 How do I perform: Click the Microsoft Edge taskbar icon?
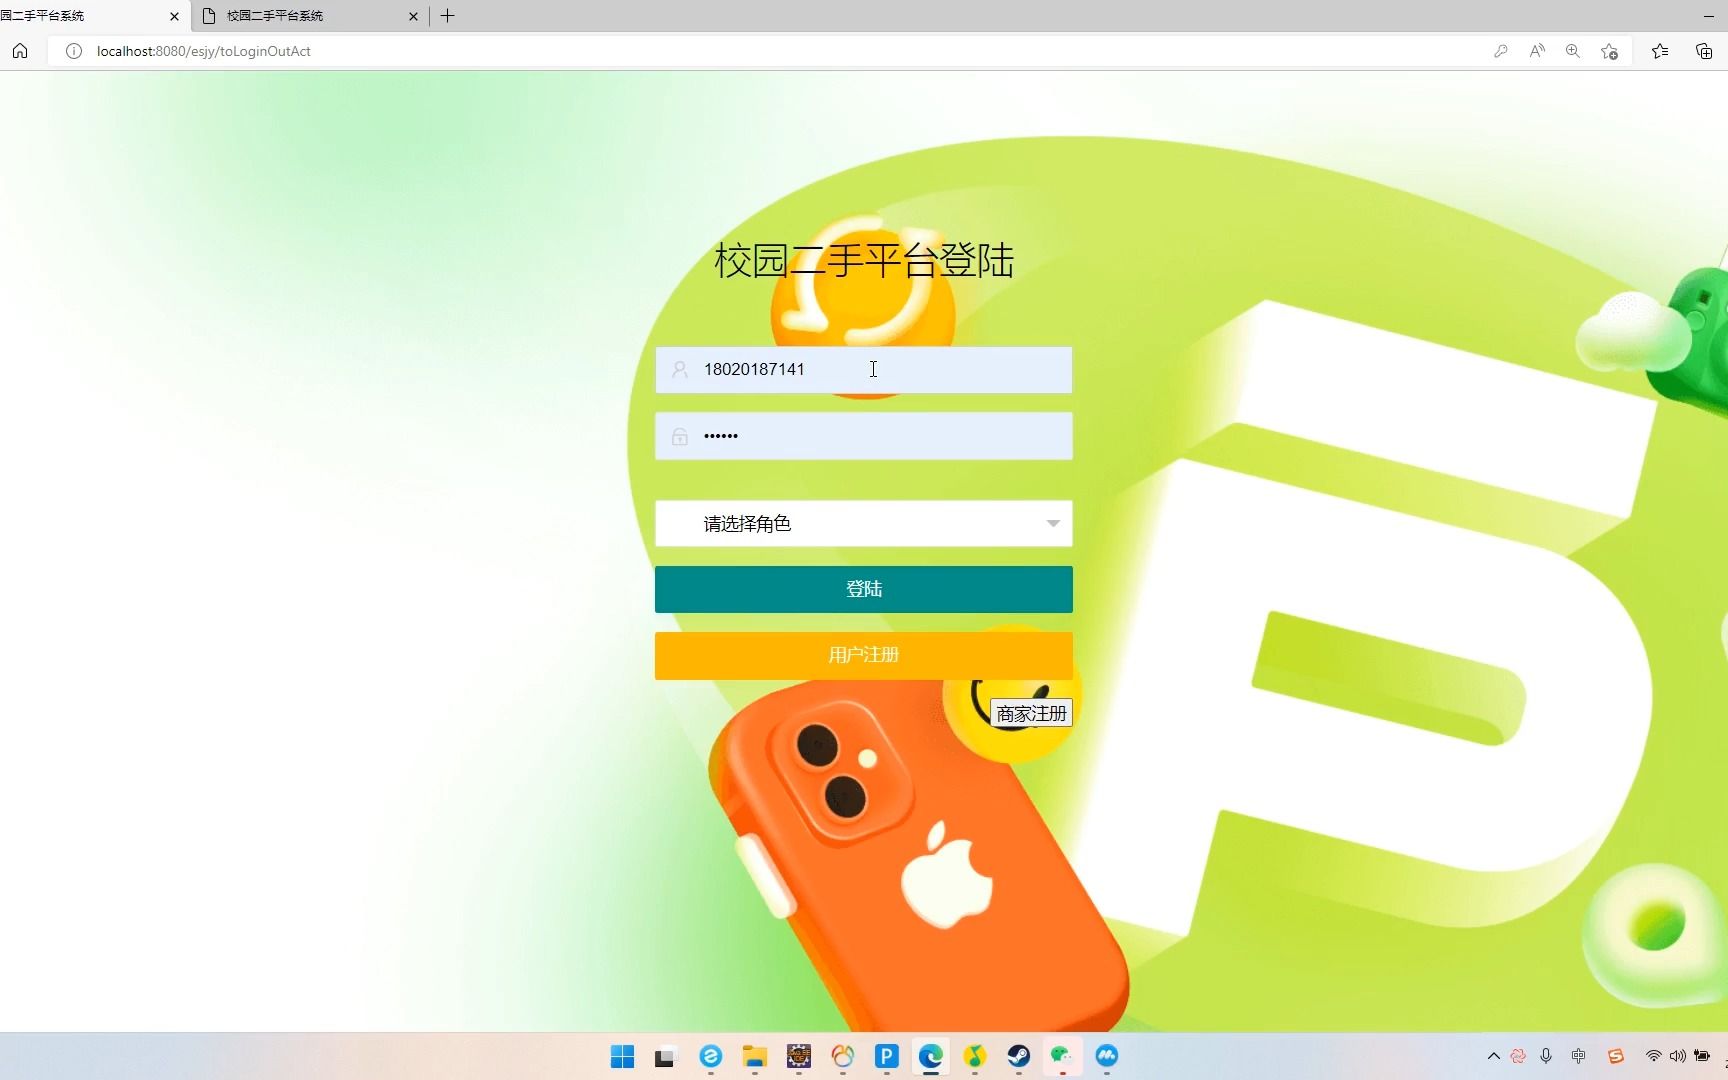tap(930, 1056)
